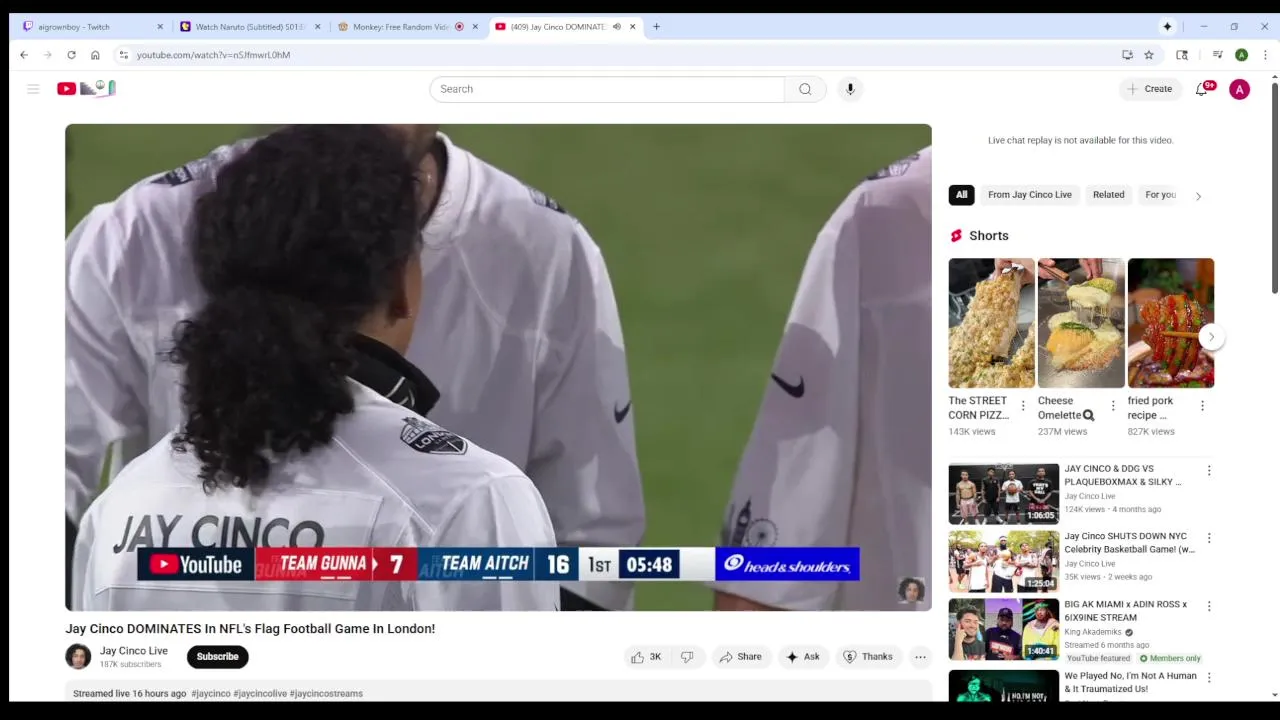1280x720 pixels.
Task: Open the YouTube guide hamburger menu
Action: [x=33, y=89]
